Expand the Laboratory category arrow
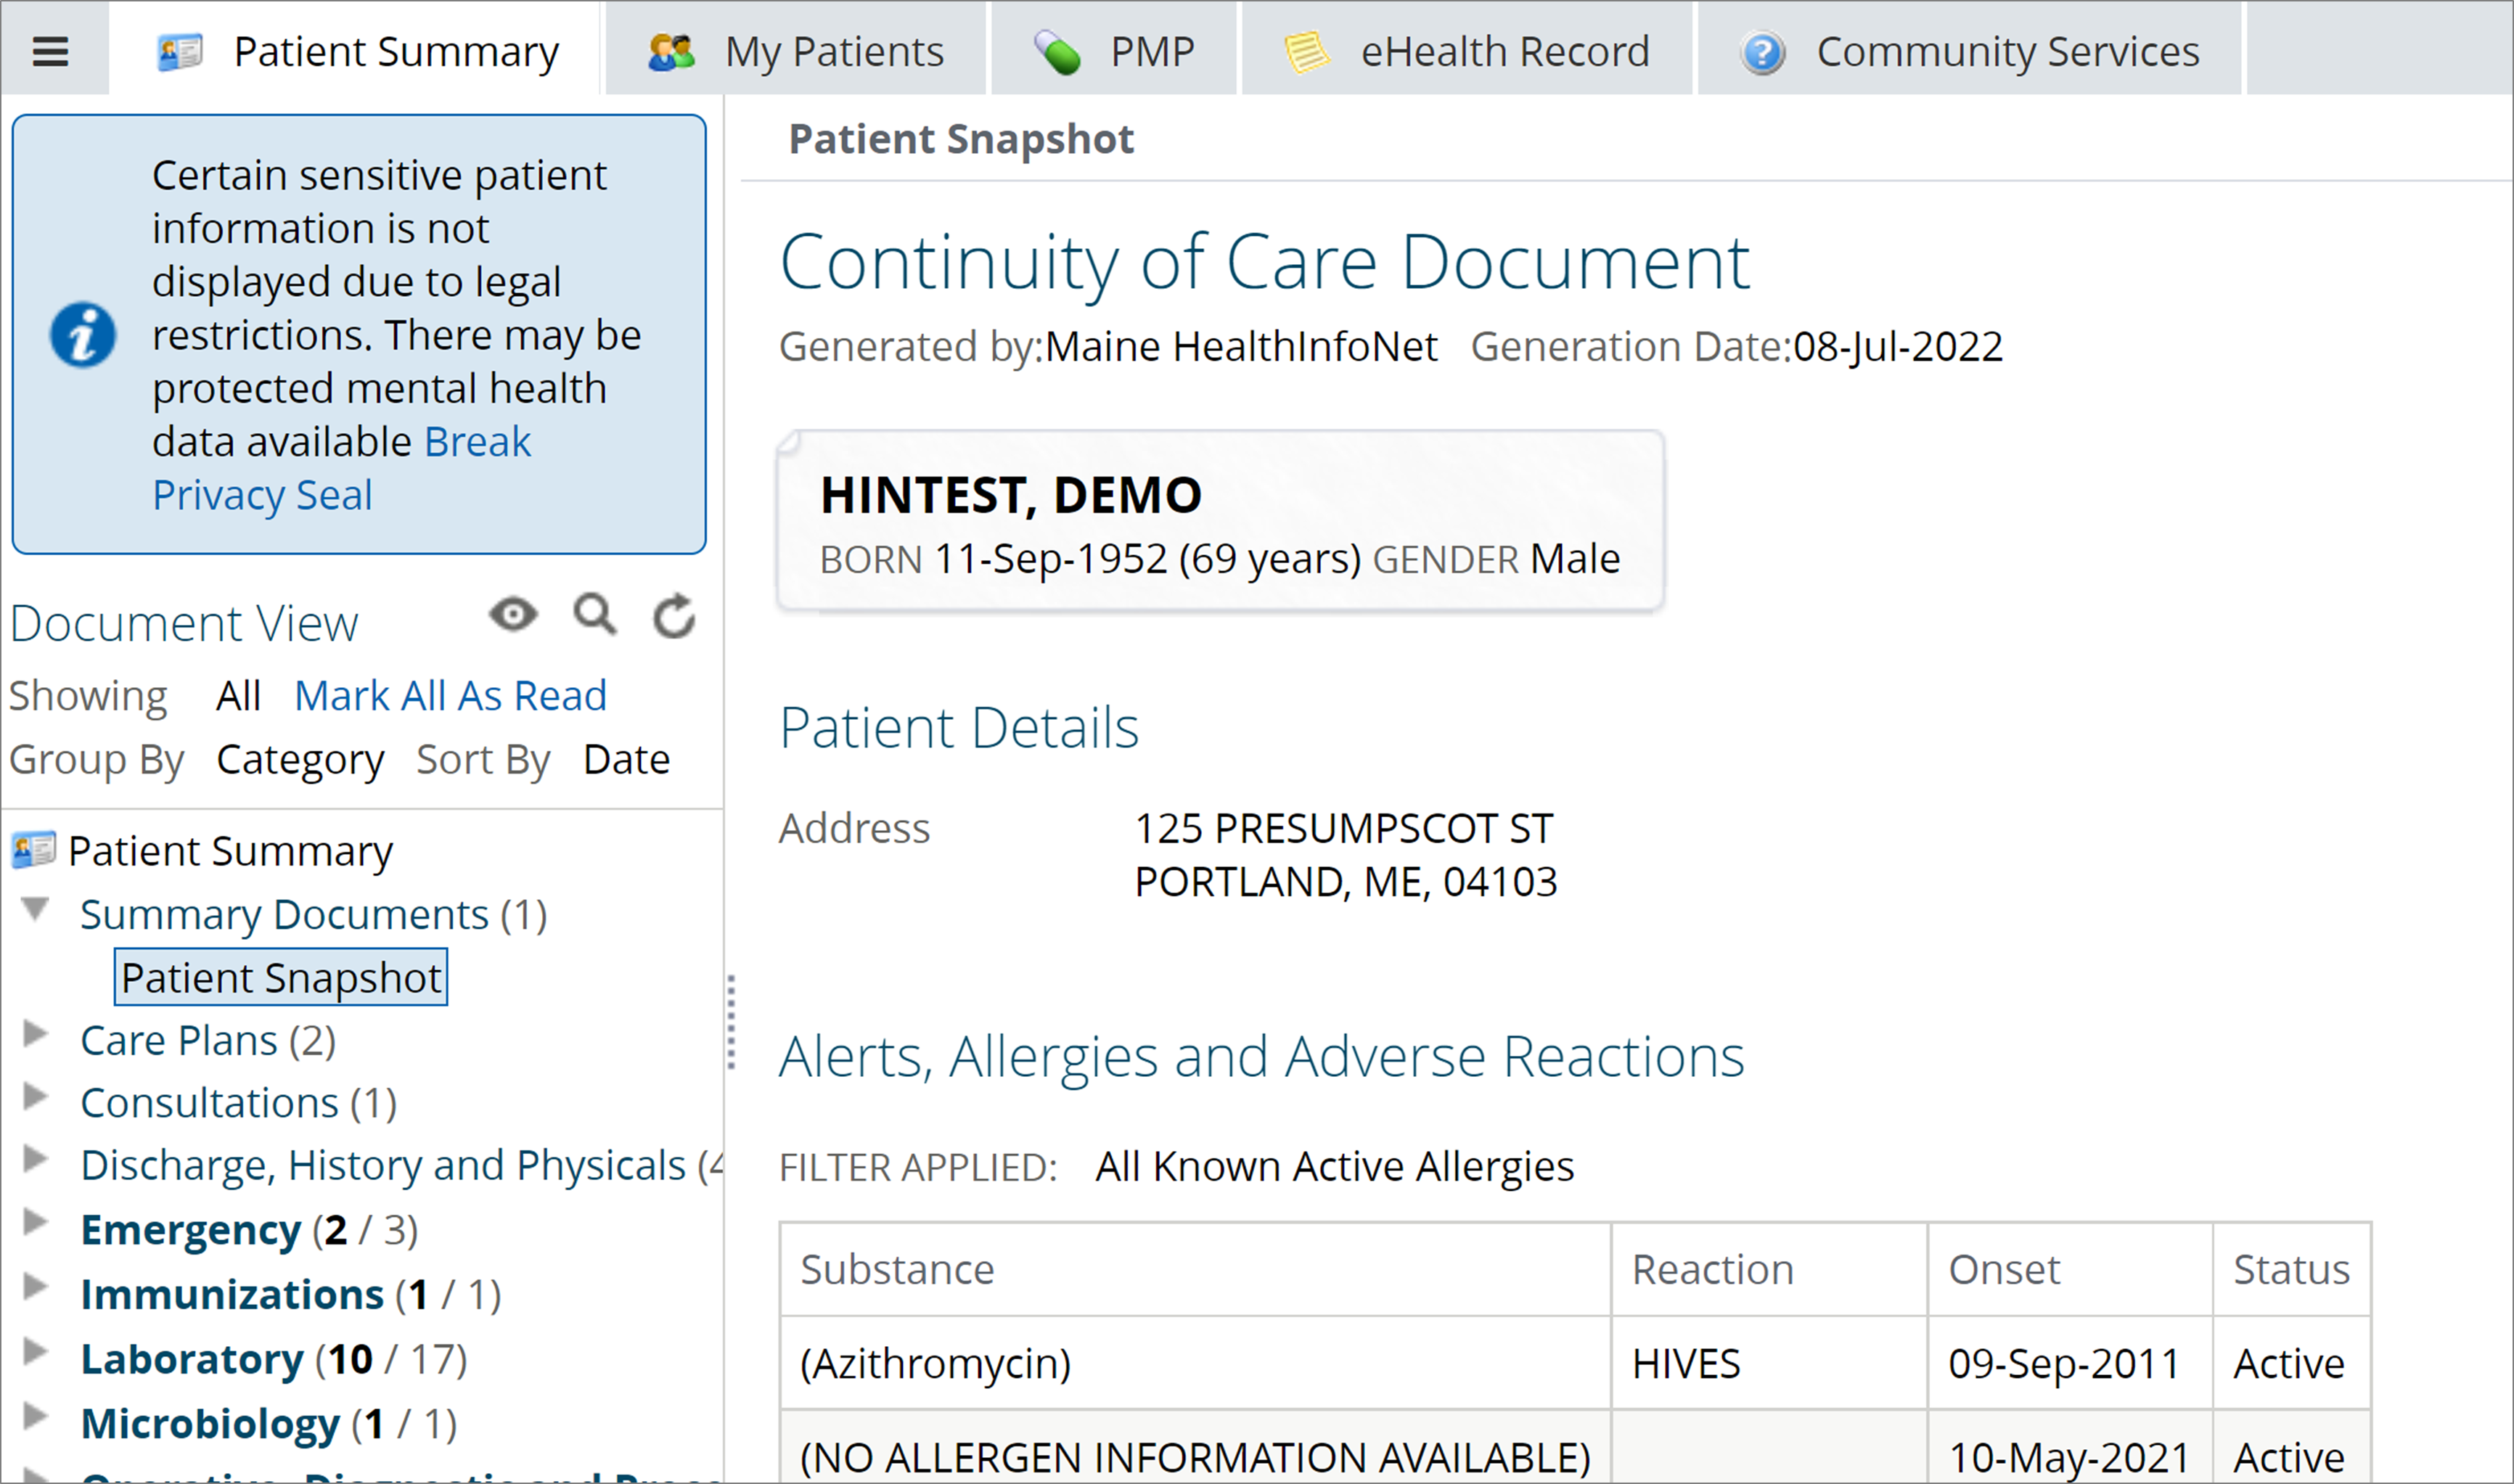This screenshot has height=1484, width=2514. (x=36, y=1352)
